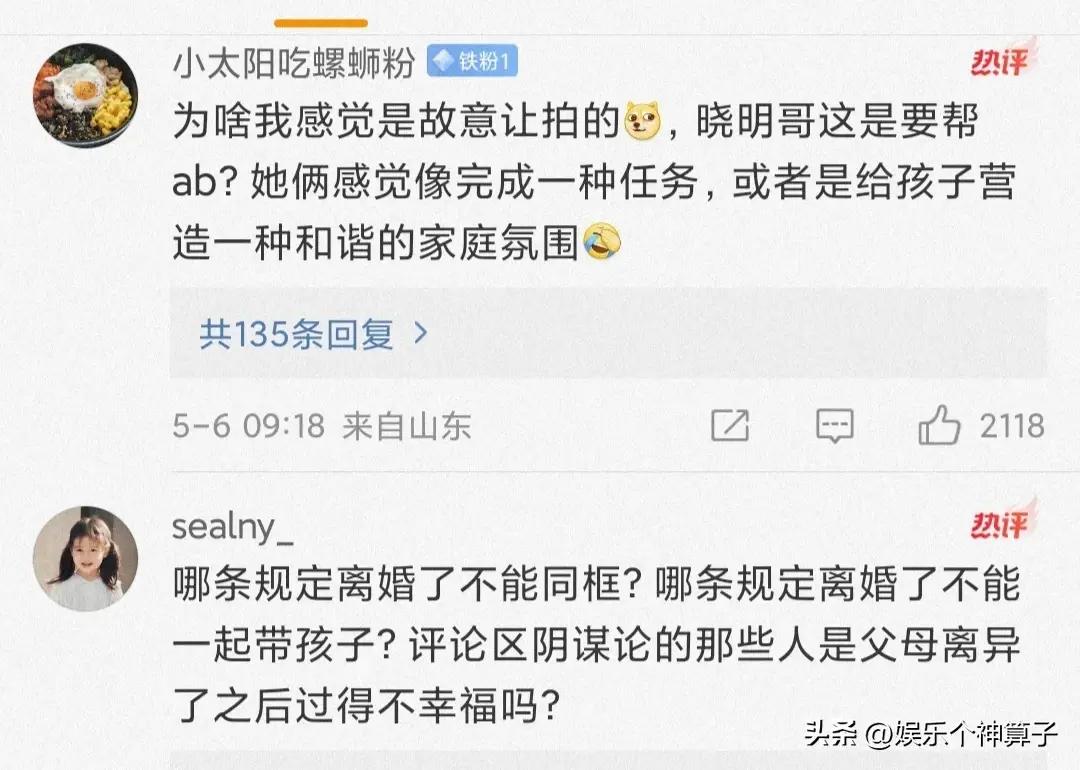The width and height of the screenshot is (1080, 770).
Task: Tap sealny_'s comment text about 离婚了不能同框
Action: 596,647
